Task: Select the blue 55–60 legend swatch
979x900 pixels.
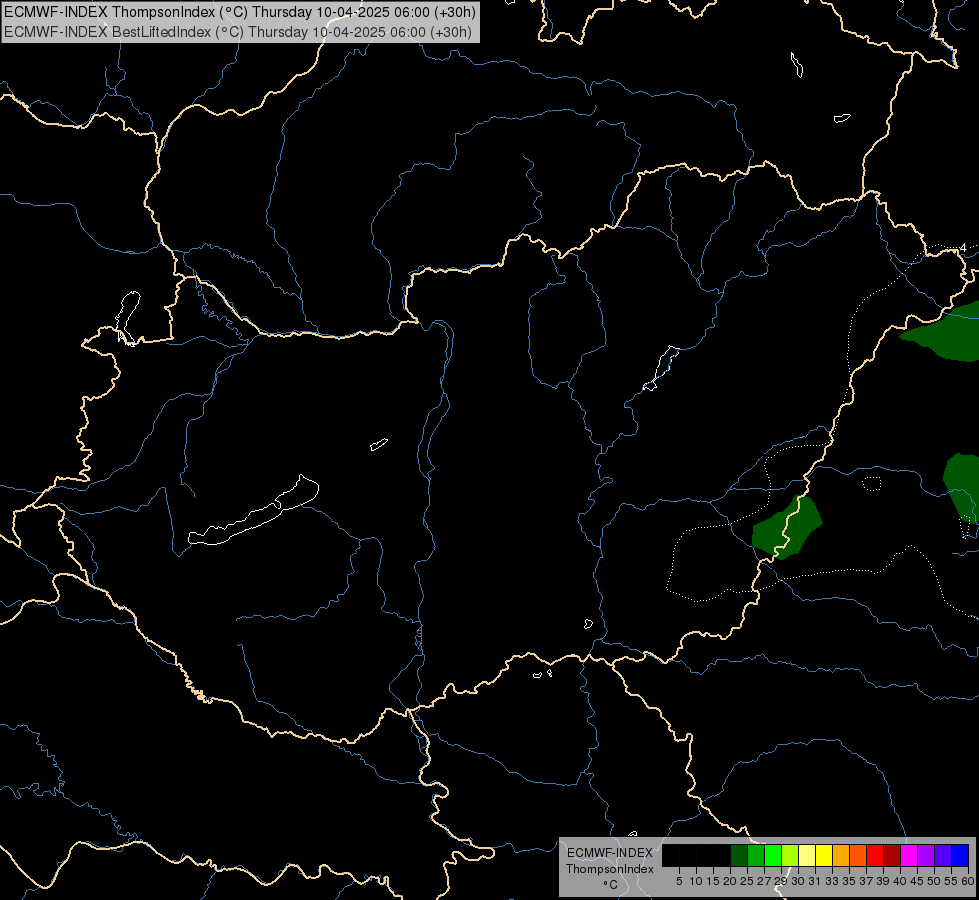Action: [960, 855]
